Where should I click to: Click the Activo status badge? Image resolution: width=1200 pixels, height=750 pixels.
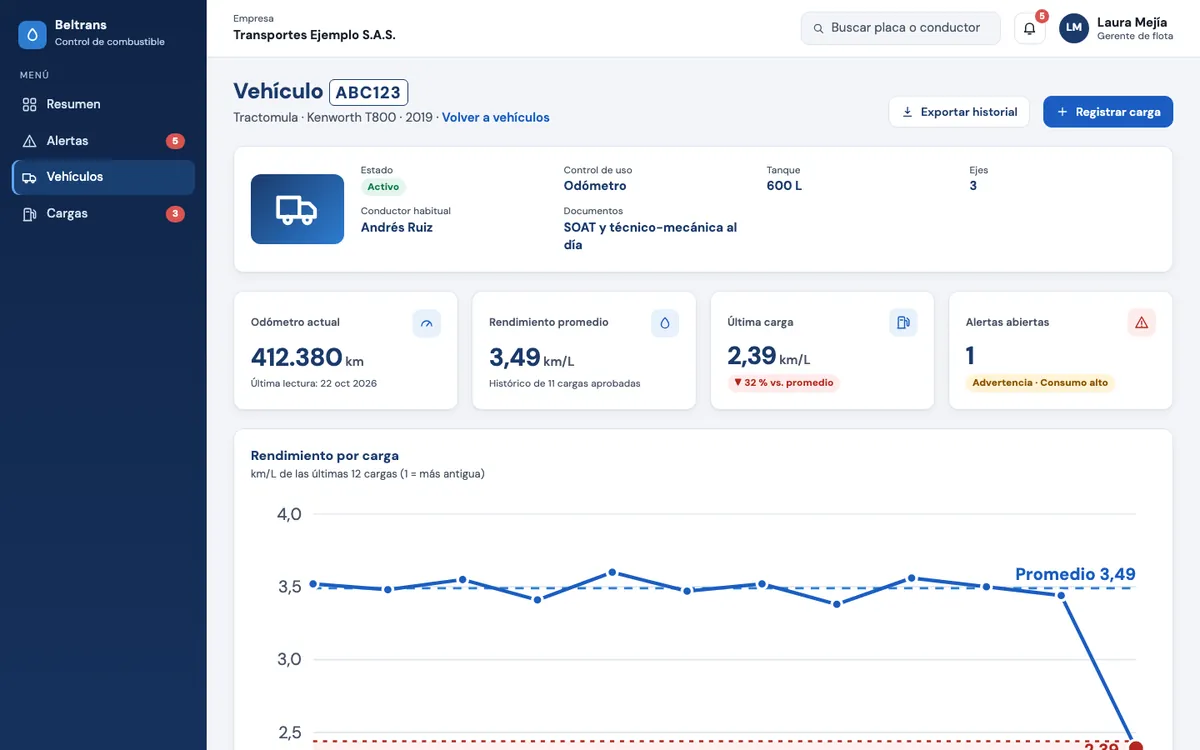383,187
